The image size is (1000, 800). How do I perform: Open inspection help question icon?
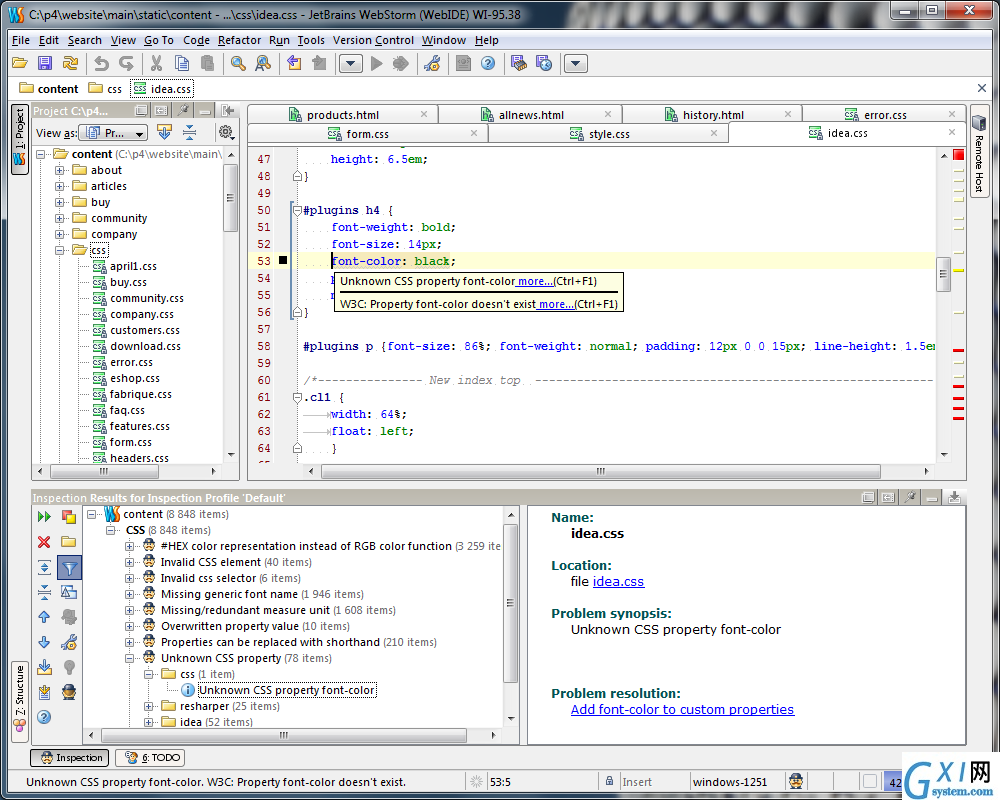coord(44,717)
